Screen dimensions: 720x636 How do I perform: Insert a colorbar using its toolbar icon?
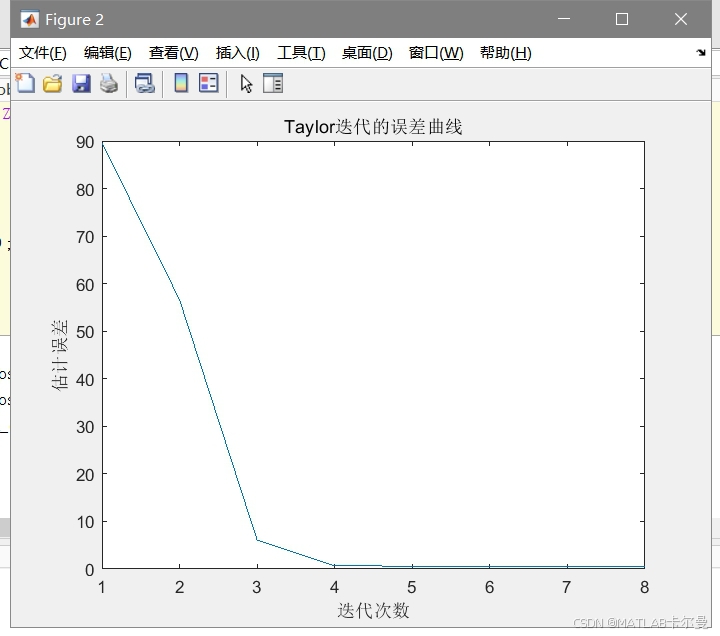click(181, 84)
